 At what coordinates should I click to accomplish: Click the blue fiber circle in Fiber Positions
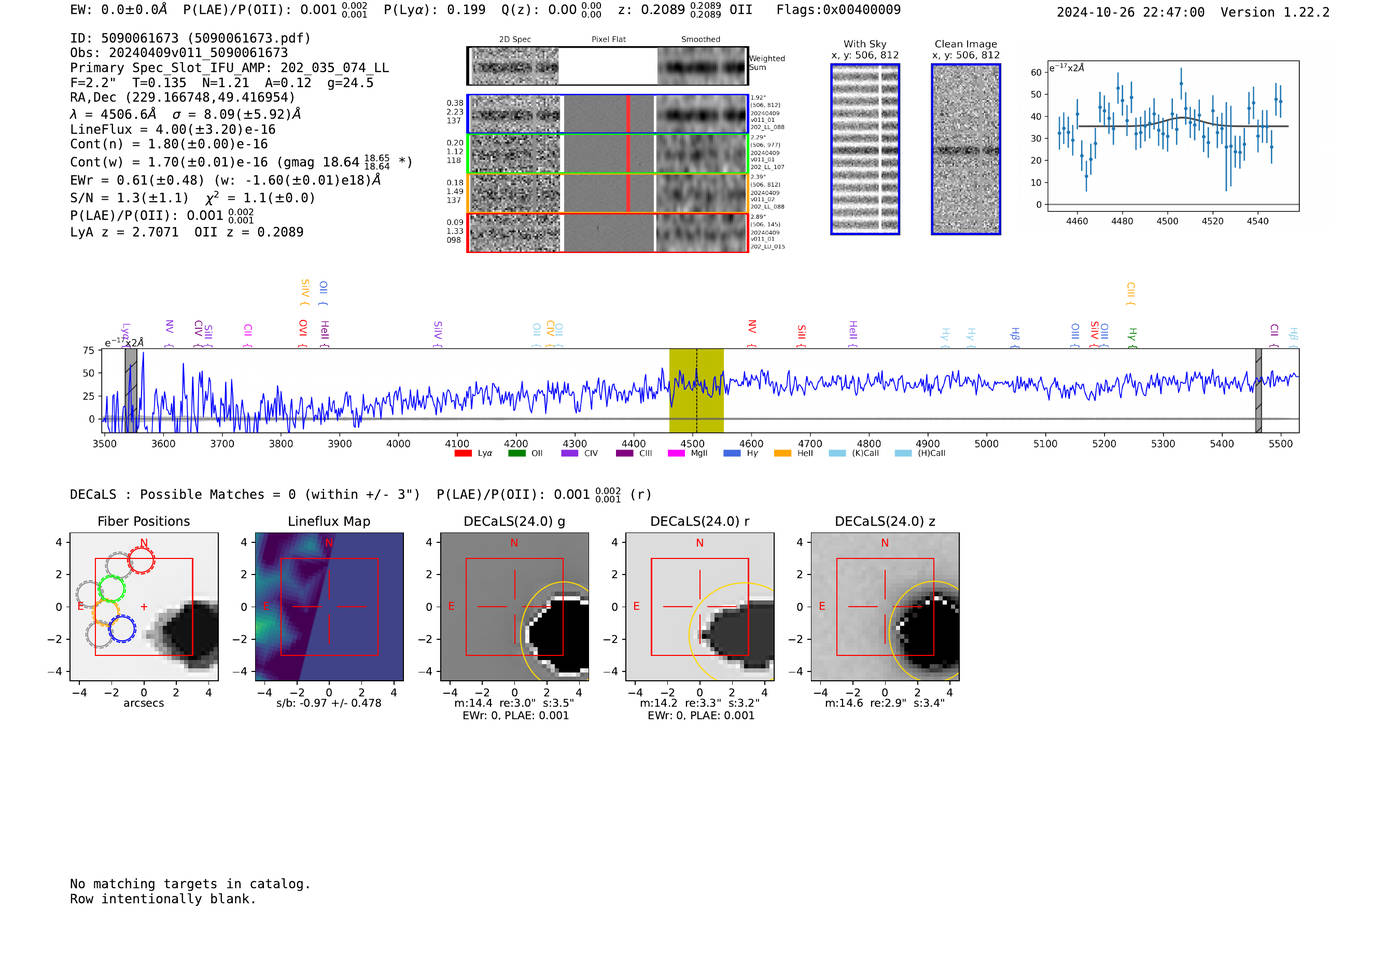pos(122,629)
